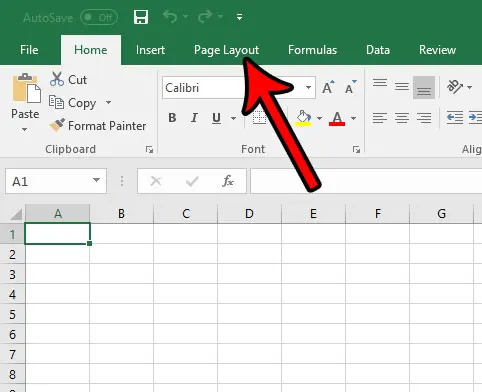Click the Orientation text angle icon

pyautogui.click(x=455, y=87)
